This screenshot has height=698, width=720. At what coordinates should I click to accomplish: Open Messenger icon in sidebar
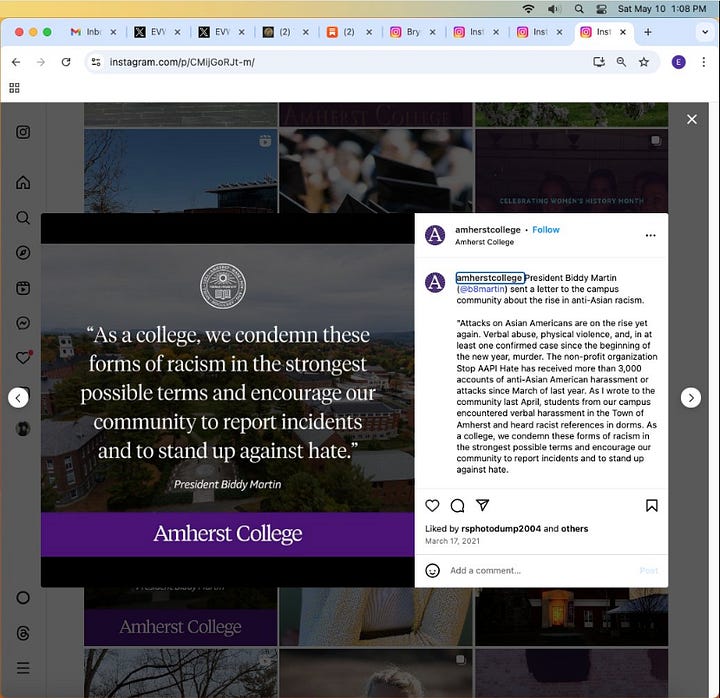[x=23, y=323]
